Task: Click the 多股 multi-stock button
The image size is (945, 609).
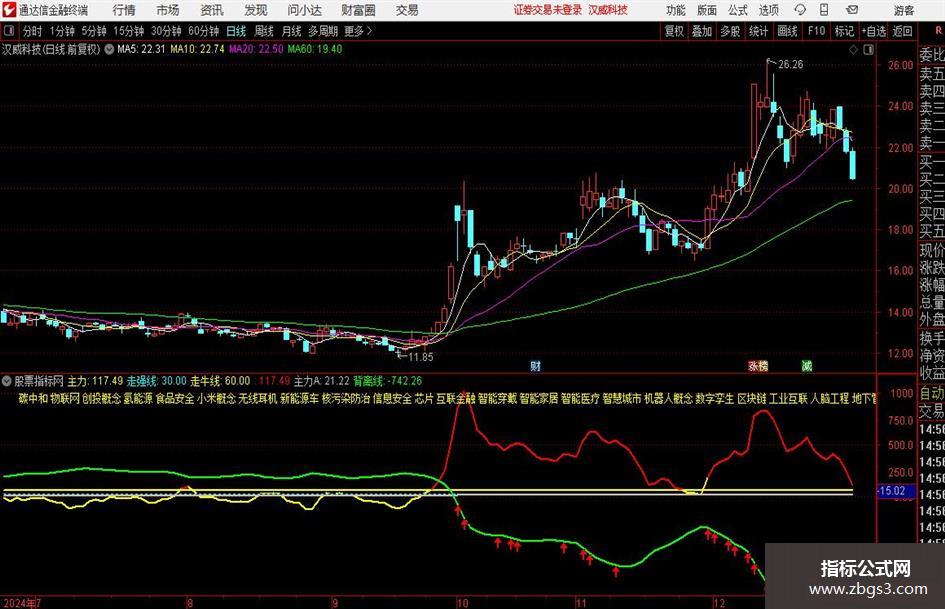Action: click(x=730, y=31)
